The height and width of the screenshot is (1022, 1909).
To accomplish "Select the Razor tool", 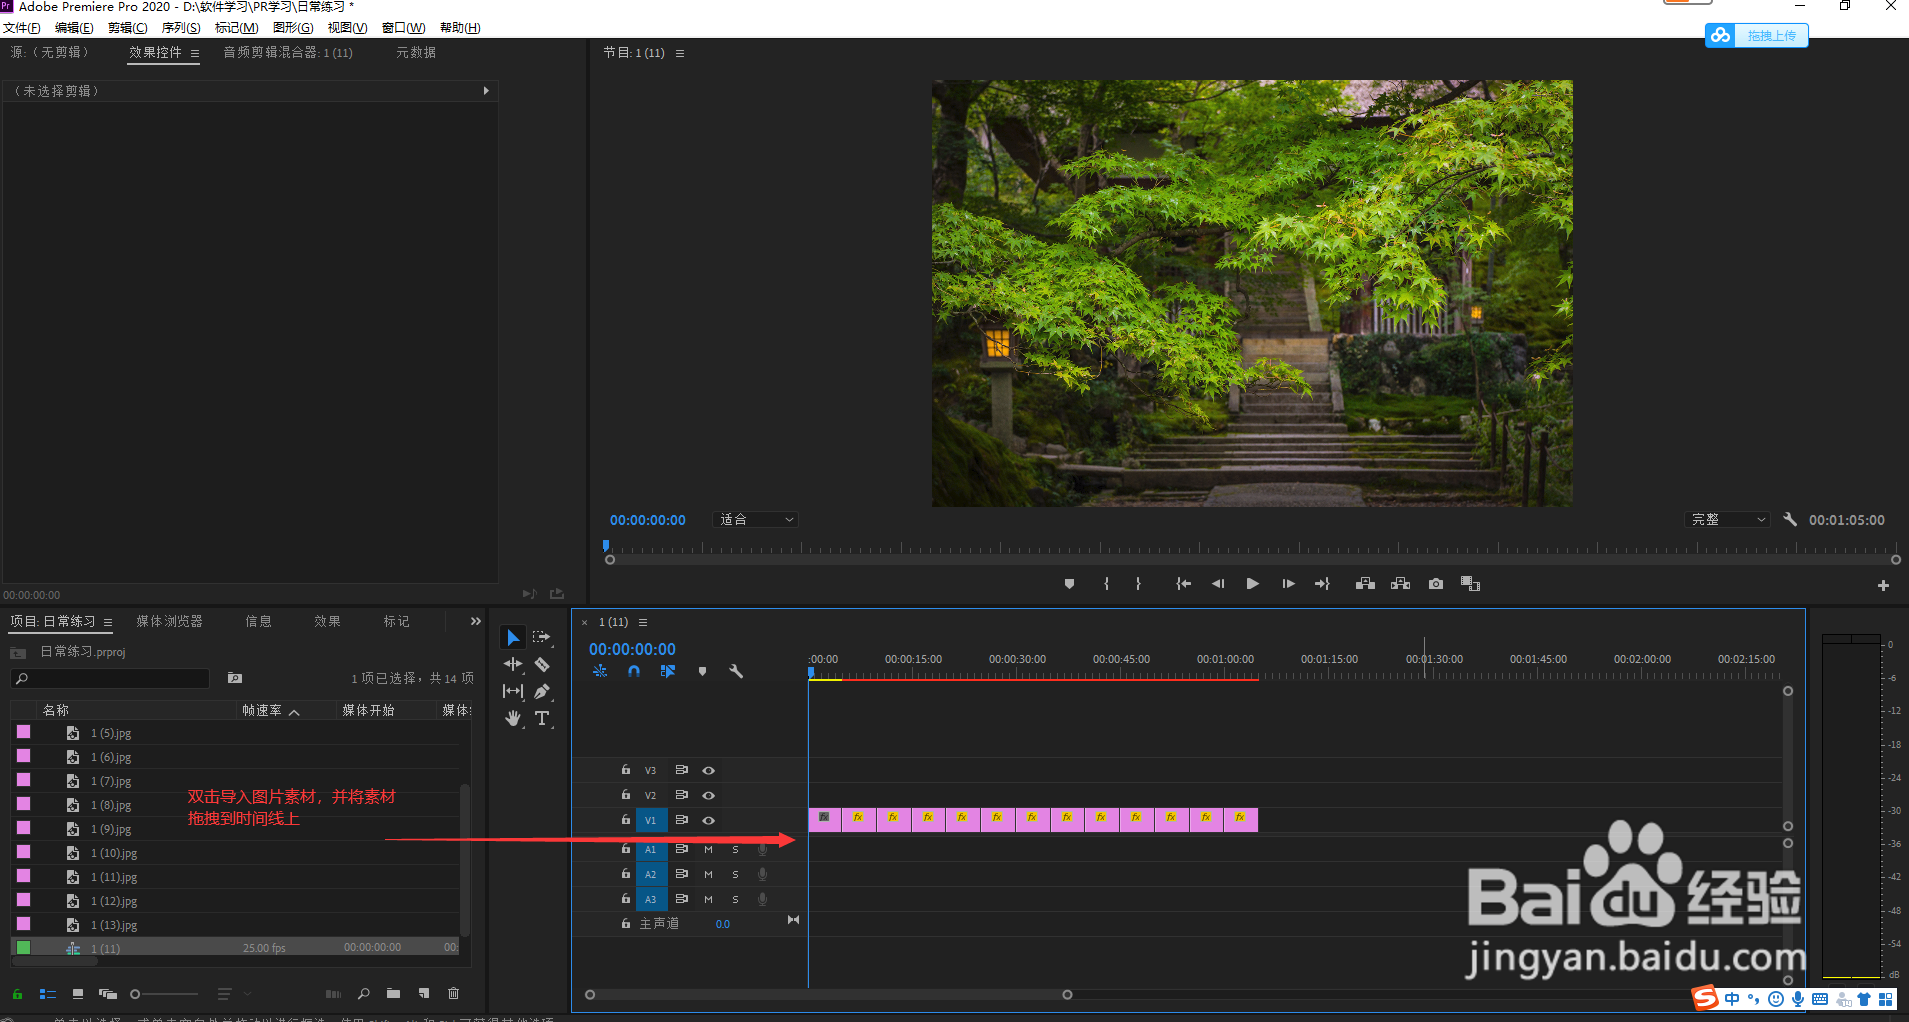I will (542, 664).
